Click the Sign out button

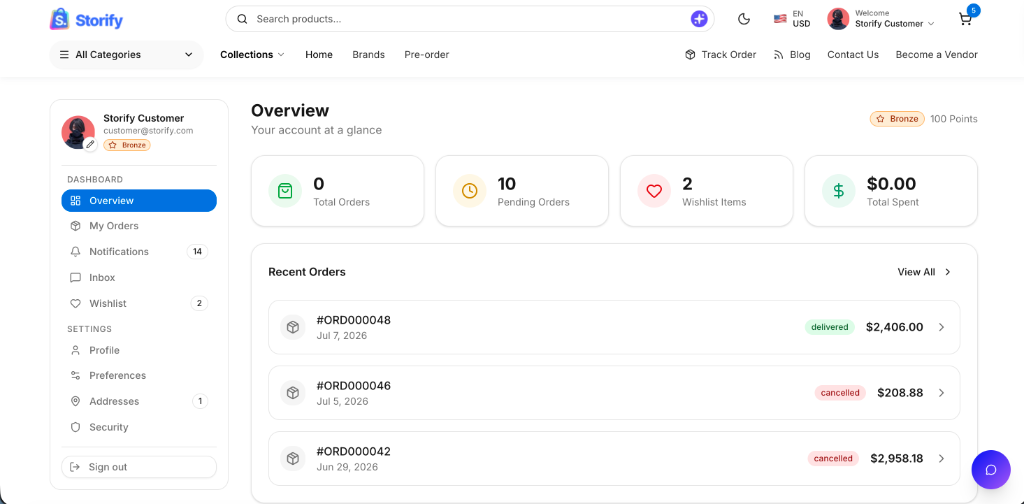coord(139,467)
